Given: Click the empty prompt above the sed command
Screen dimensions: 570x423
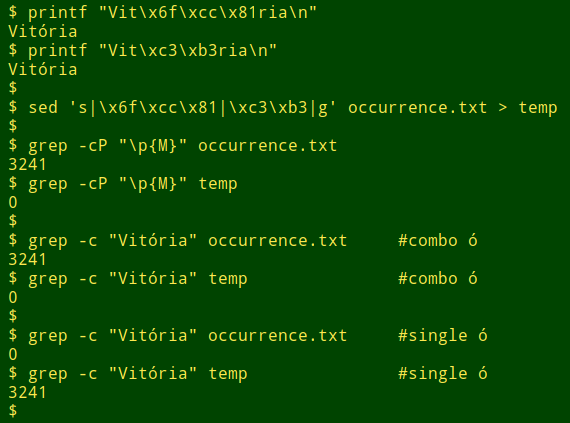Looking at the screenshot, I should [13, 88].
